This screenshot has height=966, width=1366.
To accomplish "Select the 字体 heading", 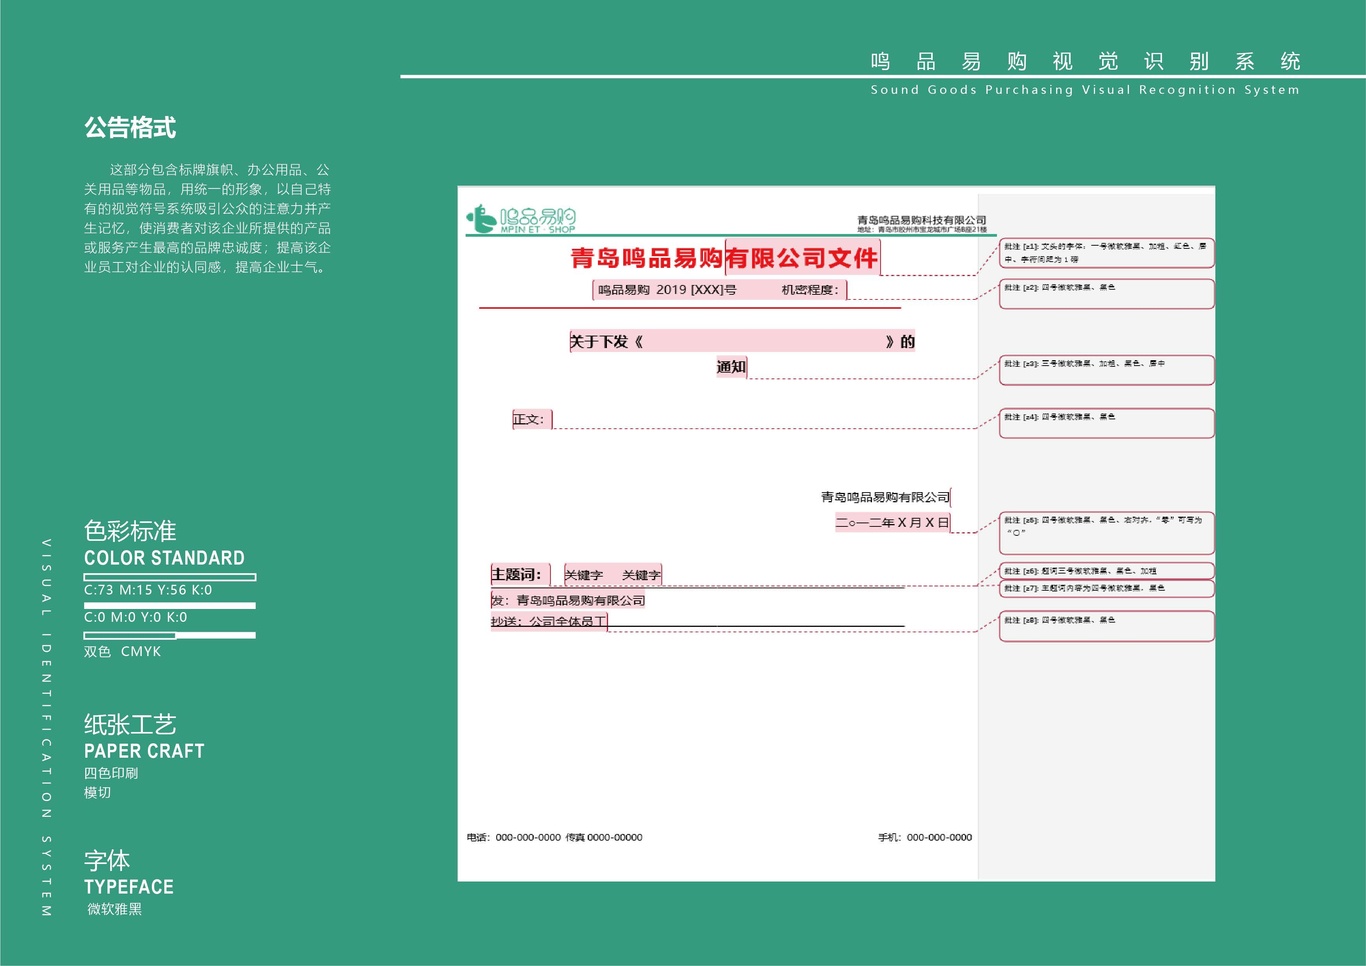I will click(x=107, y=861).
